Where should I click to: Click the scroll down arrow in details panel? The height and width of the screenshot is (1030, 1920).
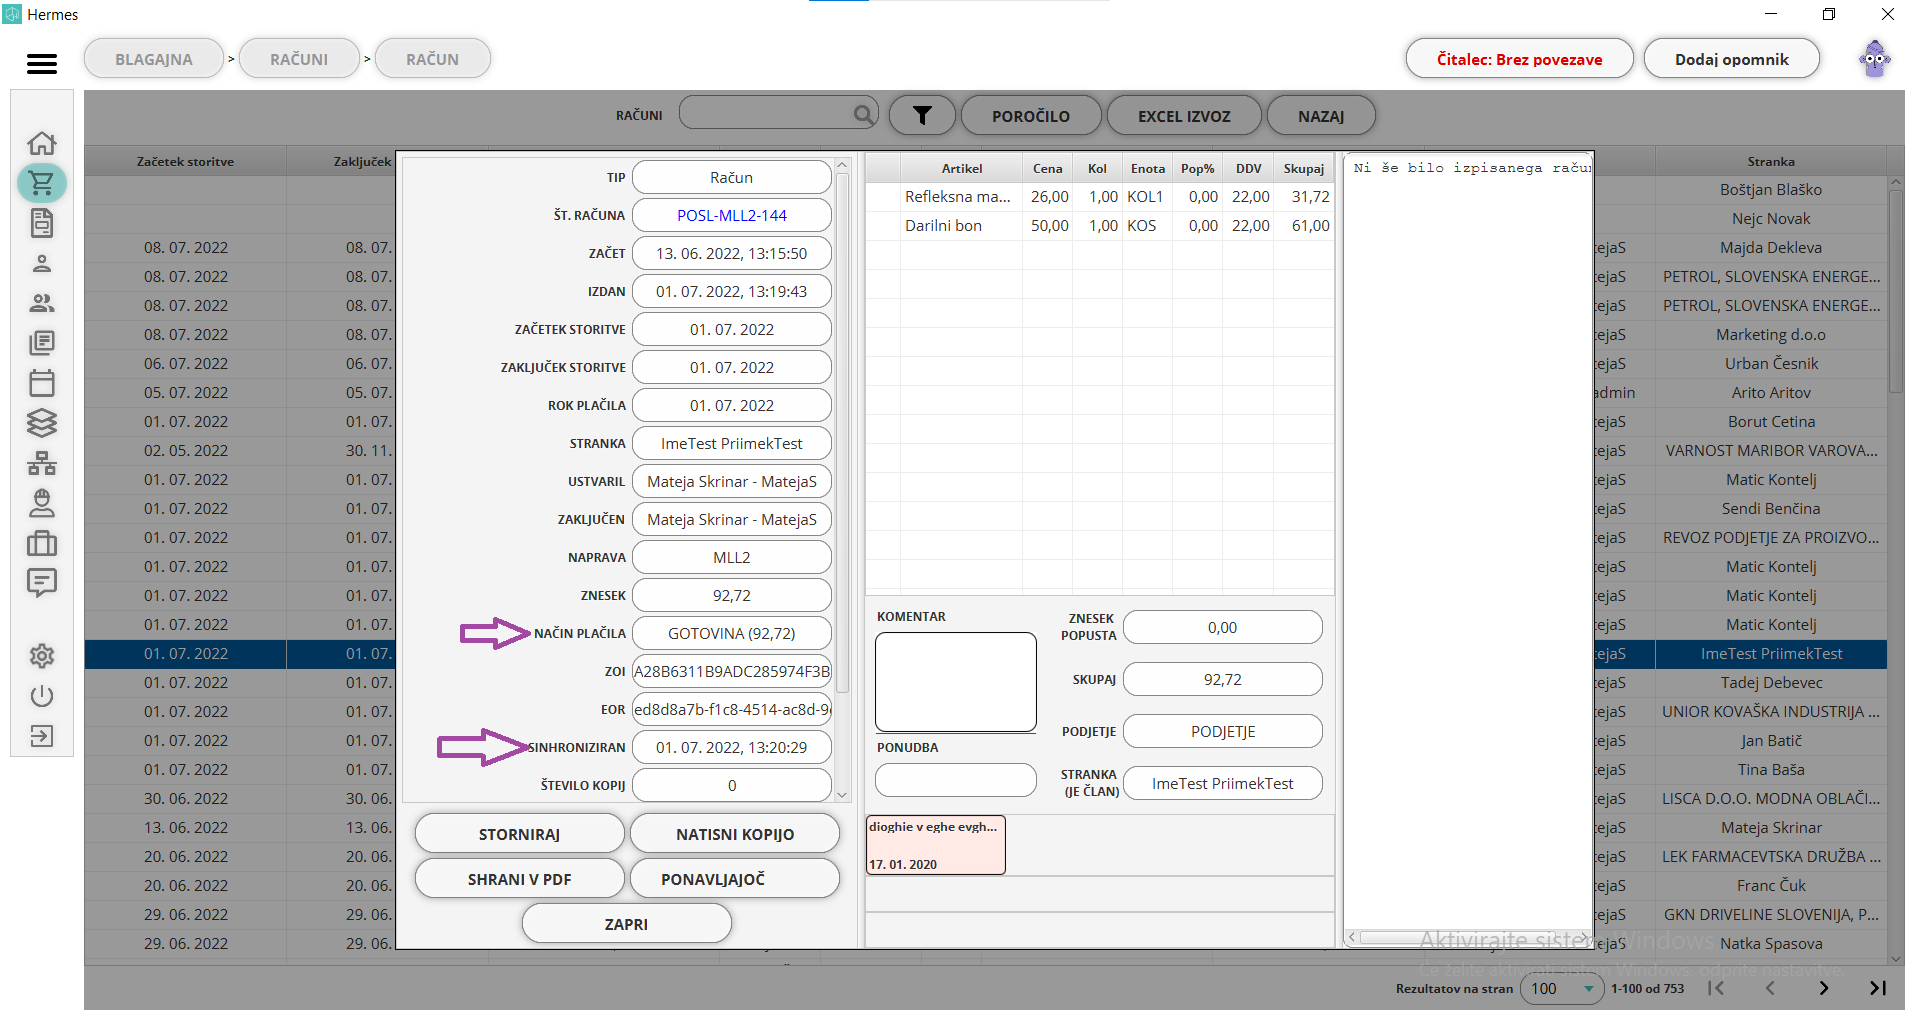click(x=842, y=795)
